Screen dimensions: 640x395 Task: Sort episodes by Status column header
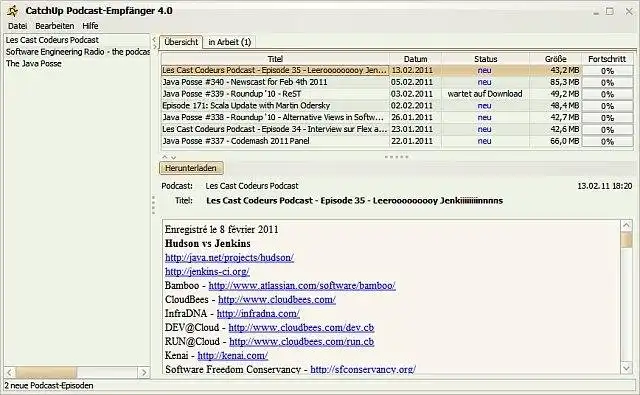point(485,59)
